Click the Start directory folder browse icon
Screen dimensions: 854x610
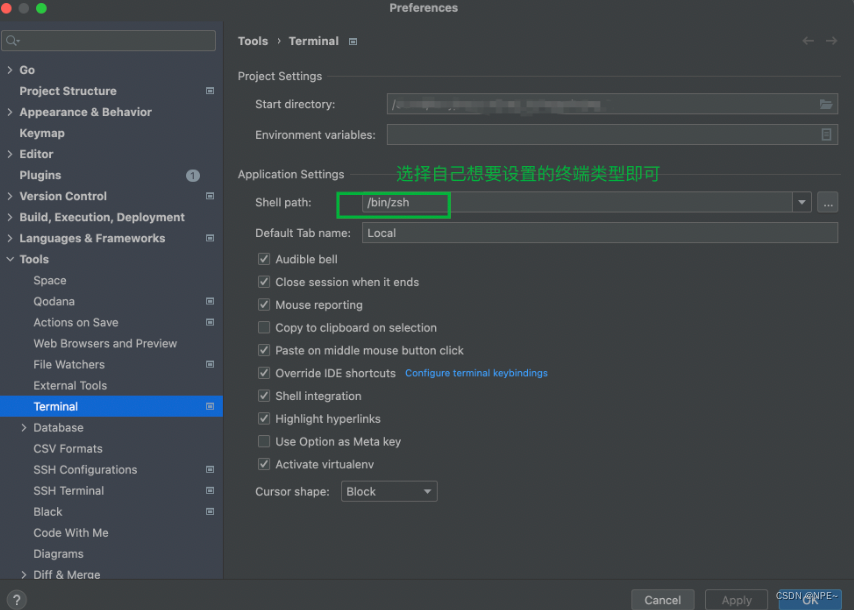tap(826, 104)
